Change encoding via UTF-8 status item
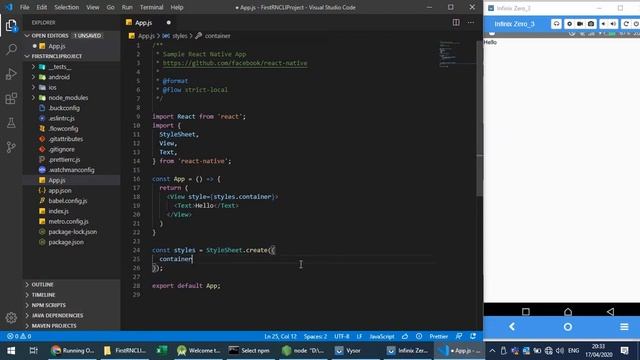 [x=342, y=336]
